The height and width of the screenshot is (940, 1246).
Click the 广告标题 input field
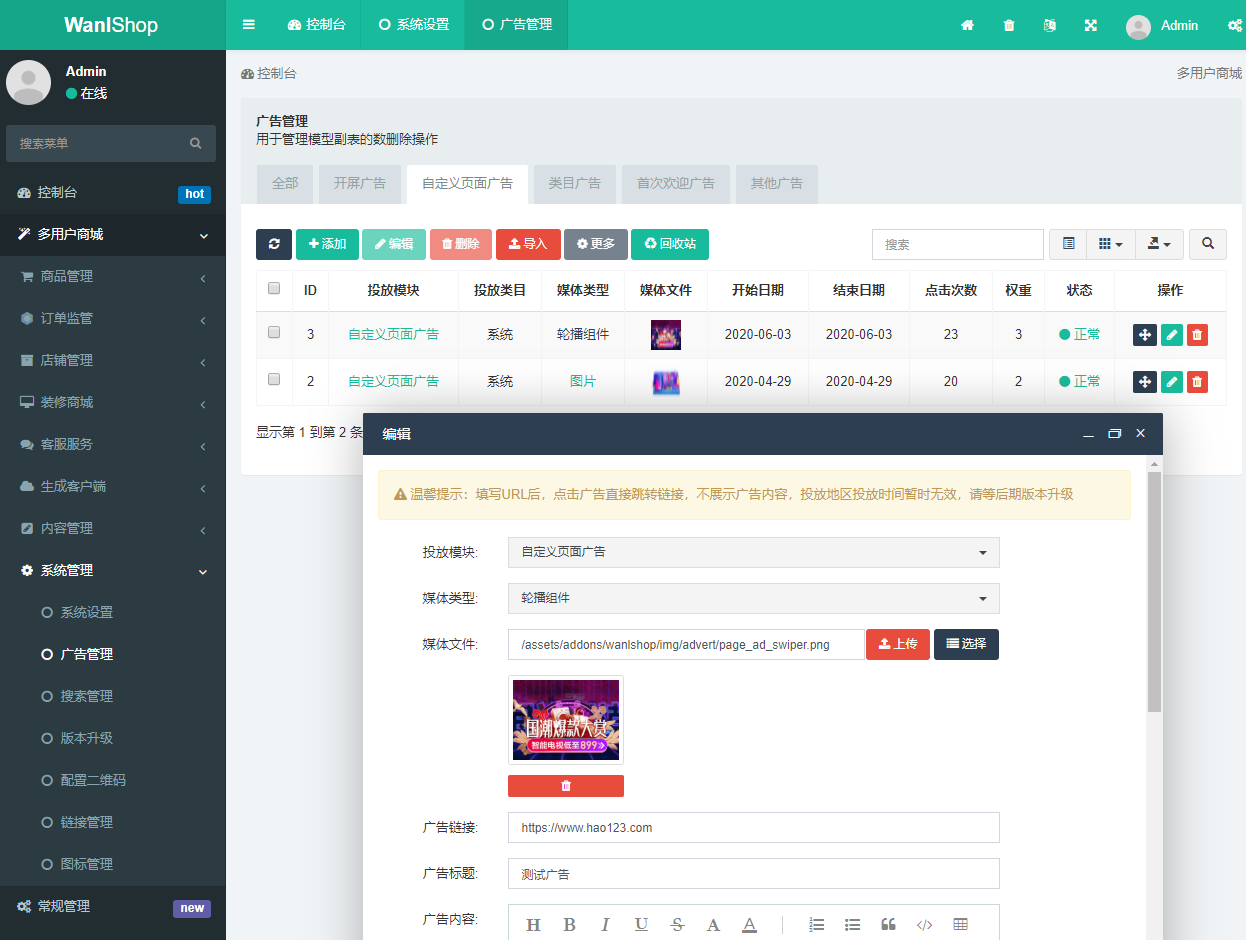click(754, 873)
